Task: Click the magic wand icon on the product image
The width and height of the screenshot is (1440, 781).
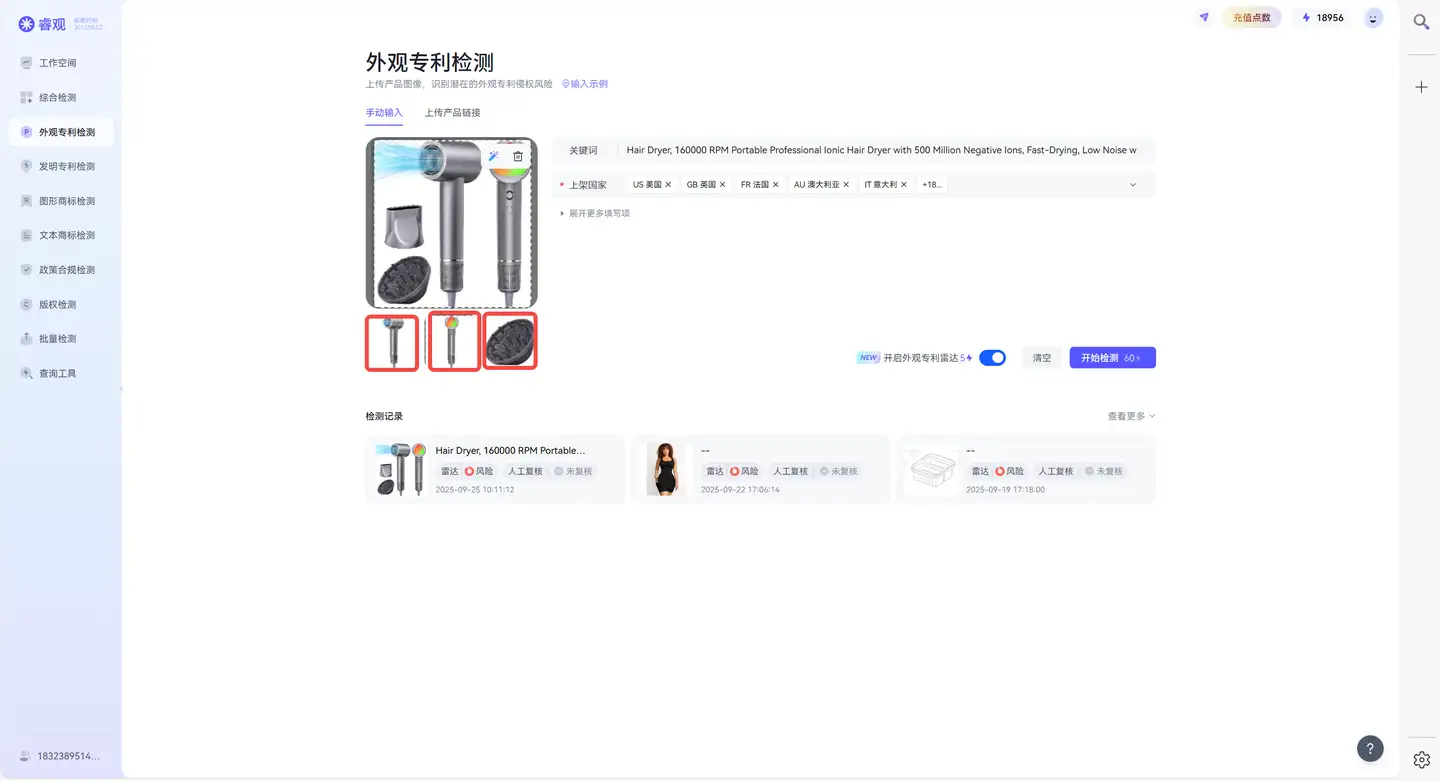Action: point(493,156)
